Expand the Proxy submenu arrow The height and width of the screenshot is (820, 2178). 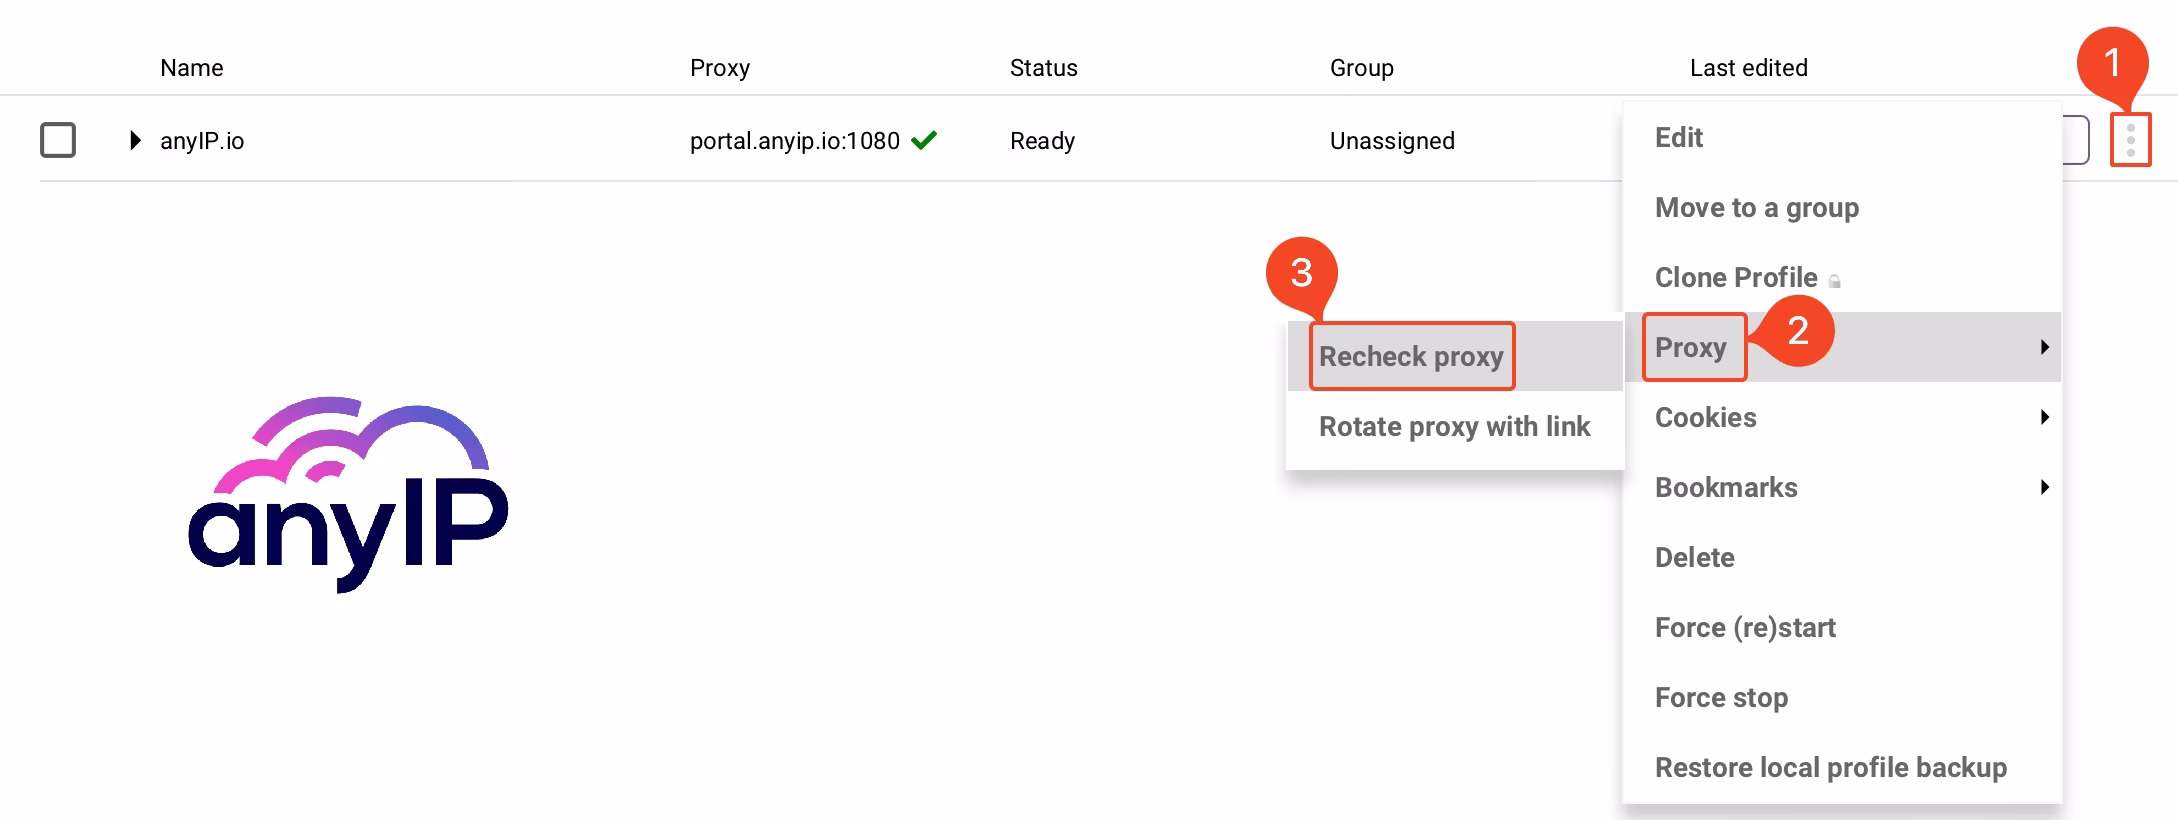pos(2044,347)
